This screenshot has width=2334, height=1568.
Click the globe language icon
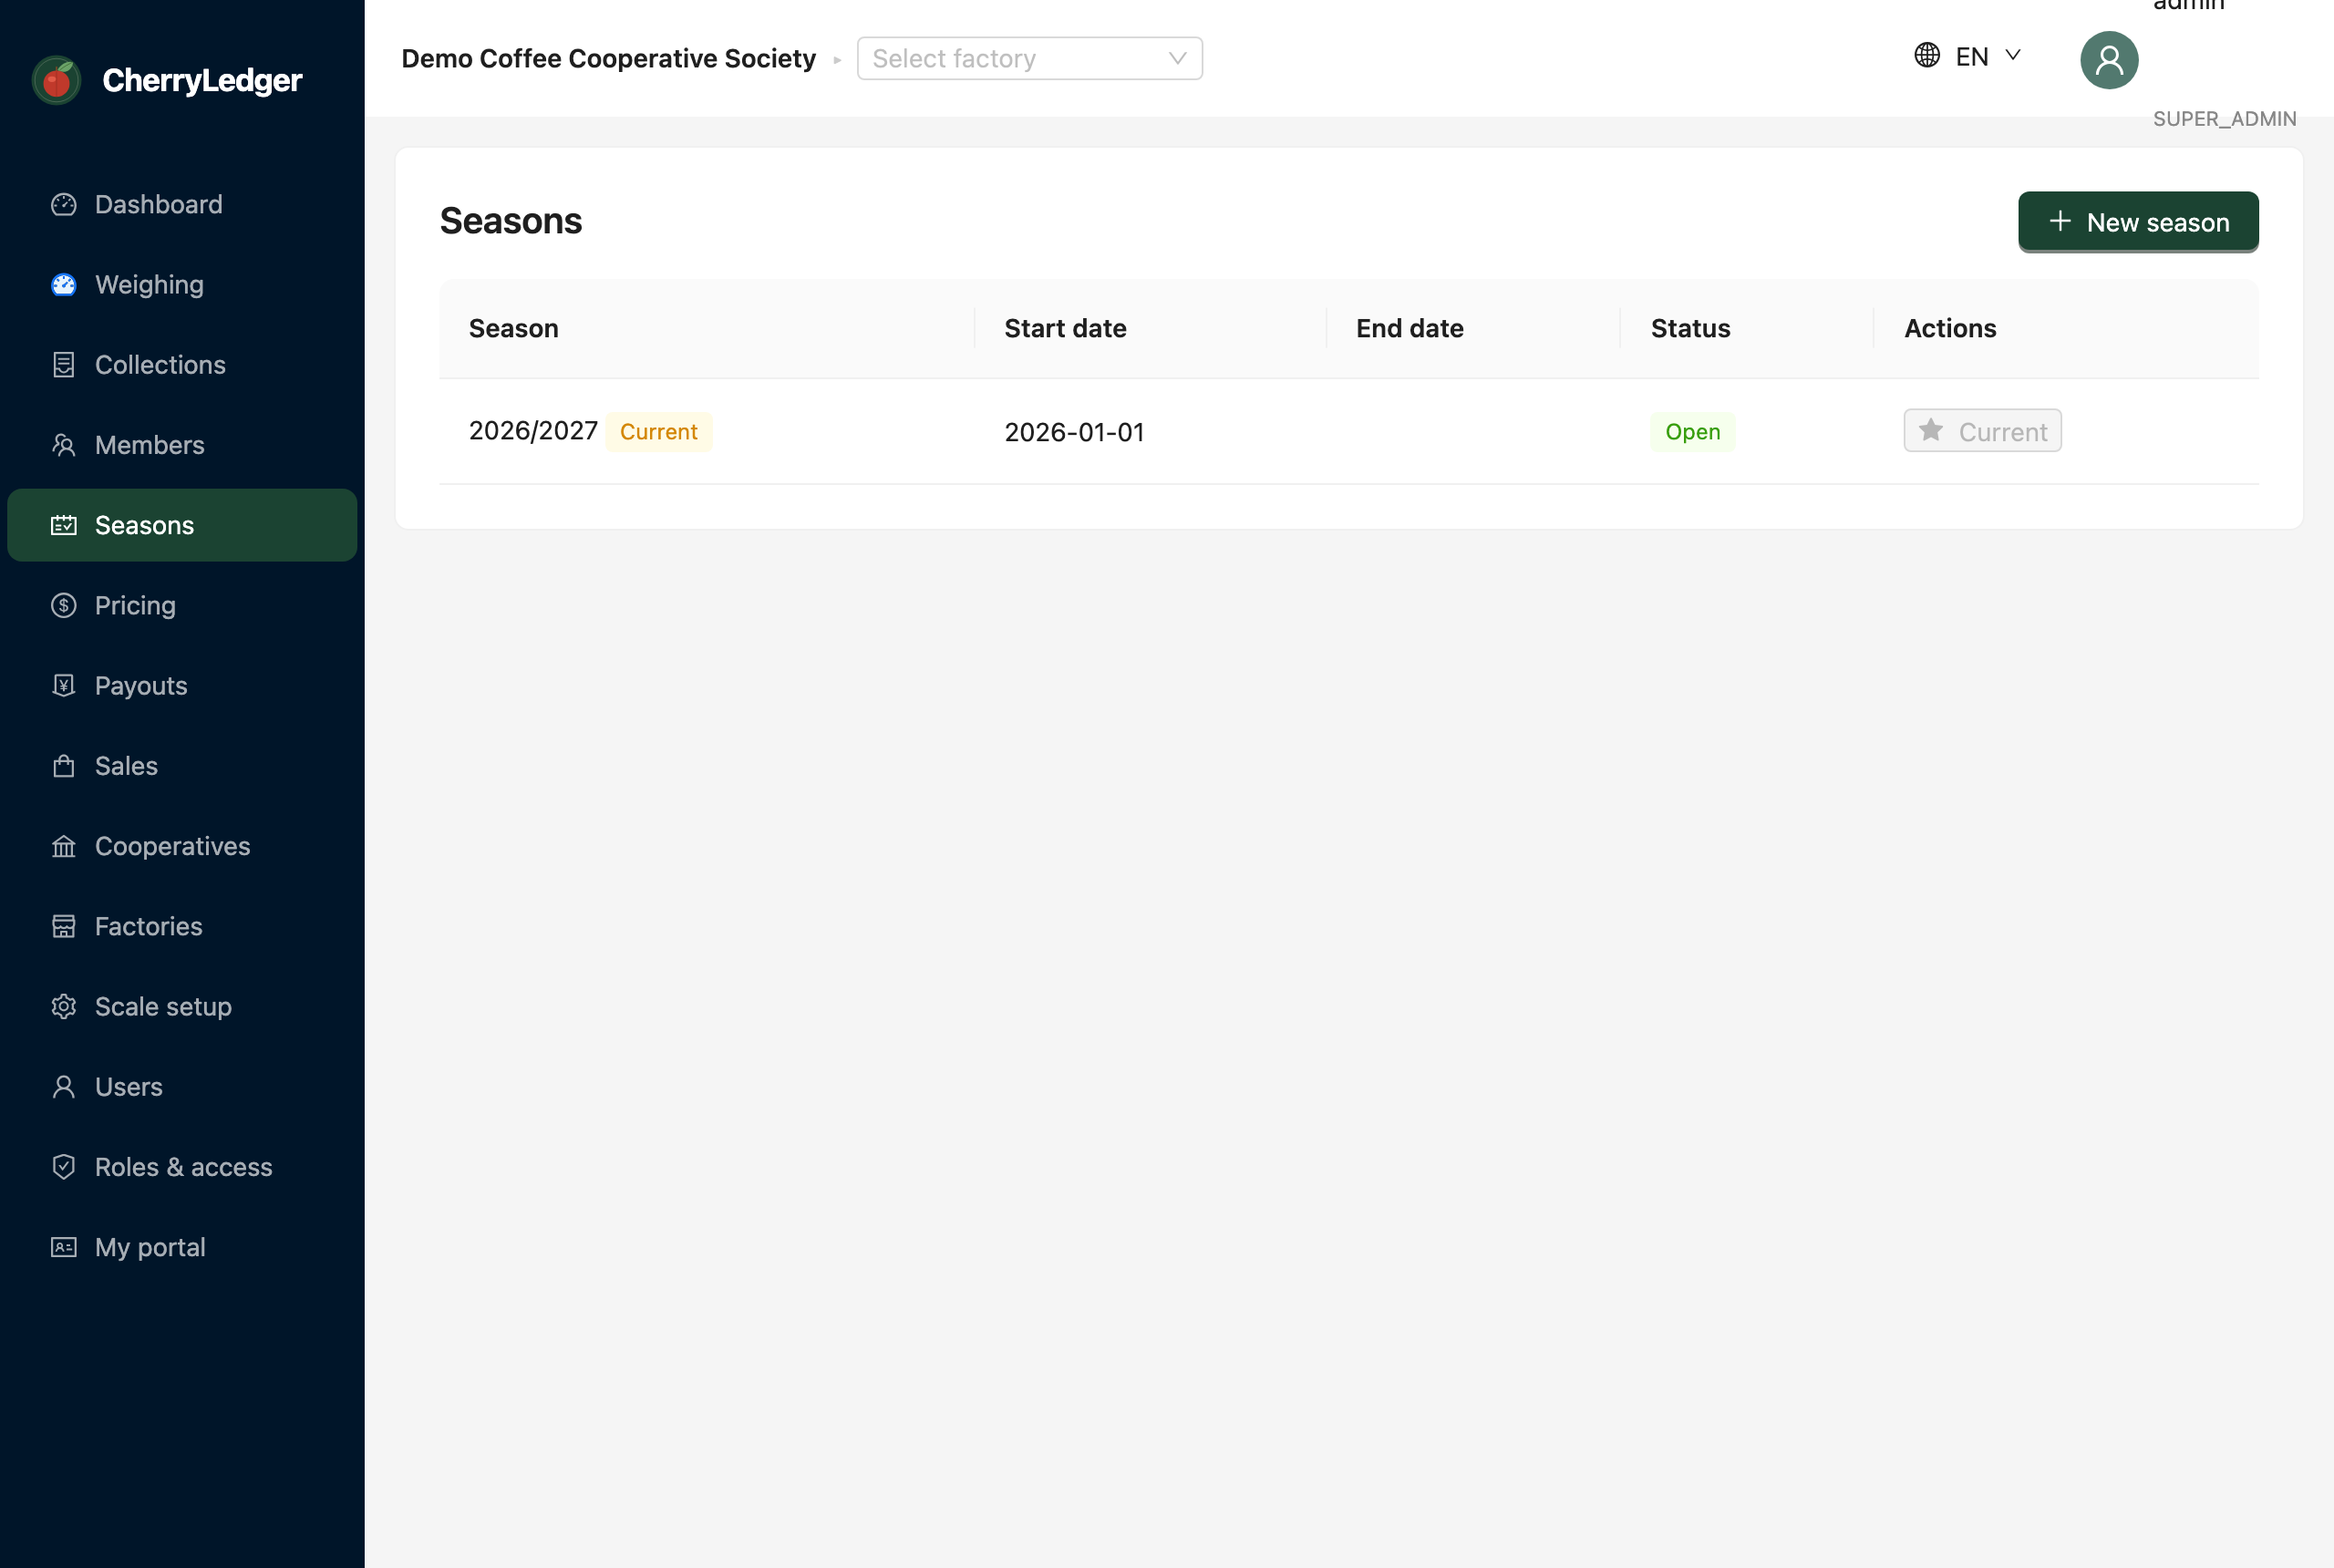point(1927,55)
